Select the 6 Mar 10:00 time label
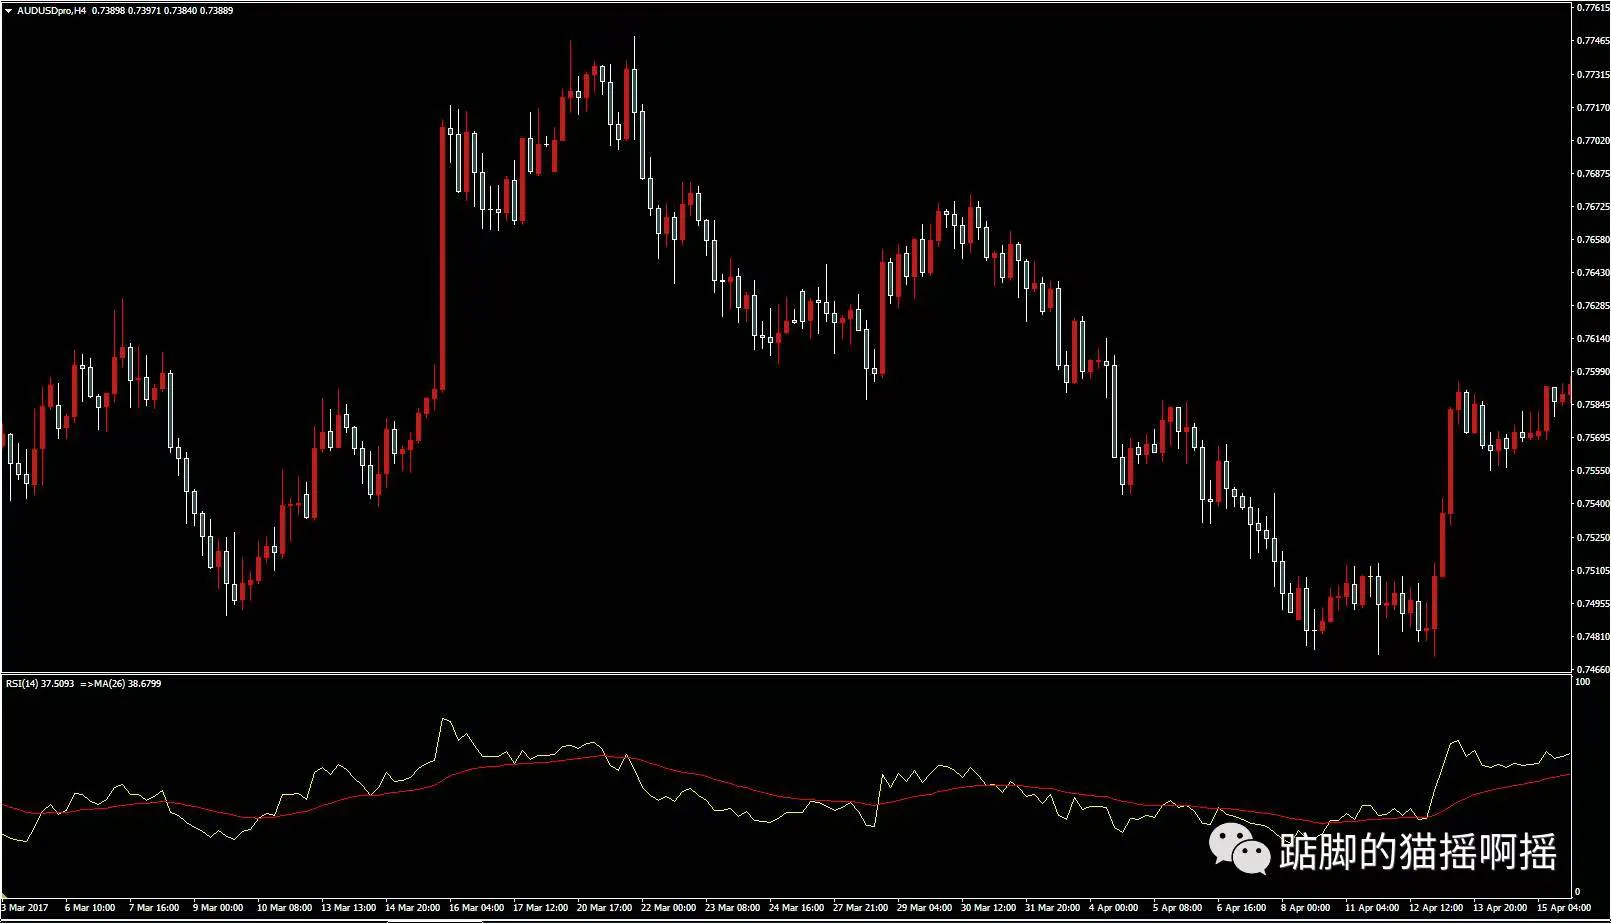1611x923 pixels. coord(92,909)
